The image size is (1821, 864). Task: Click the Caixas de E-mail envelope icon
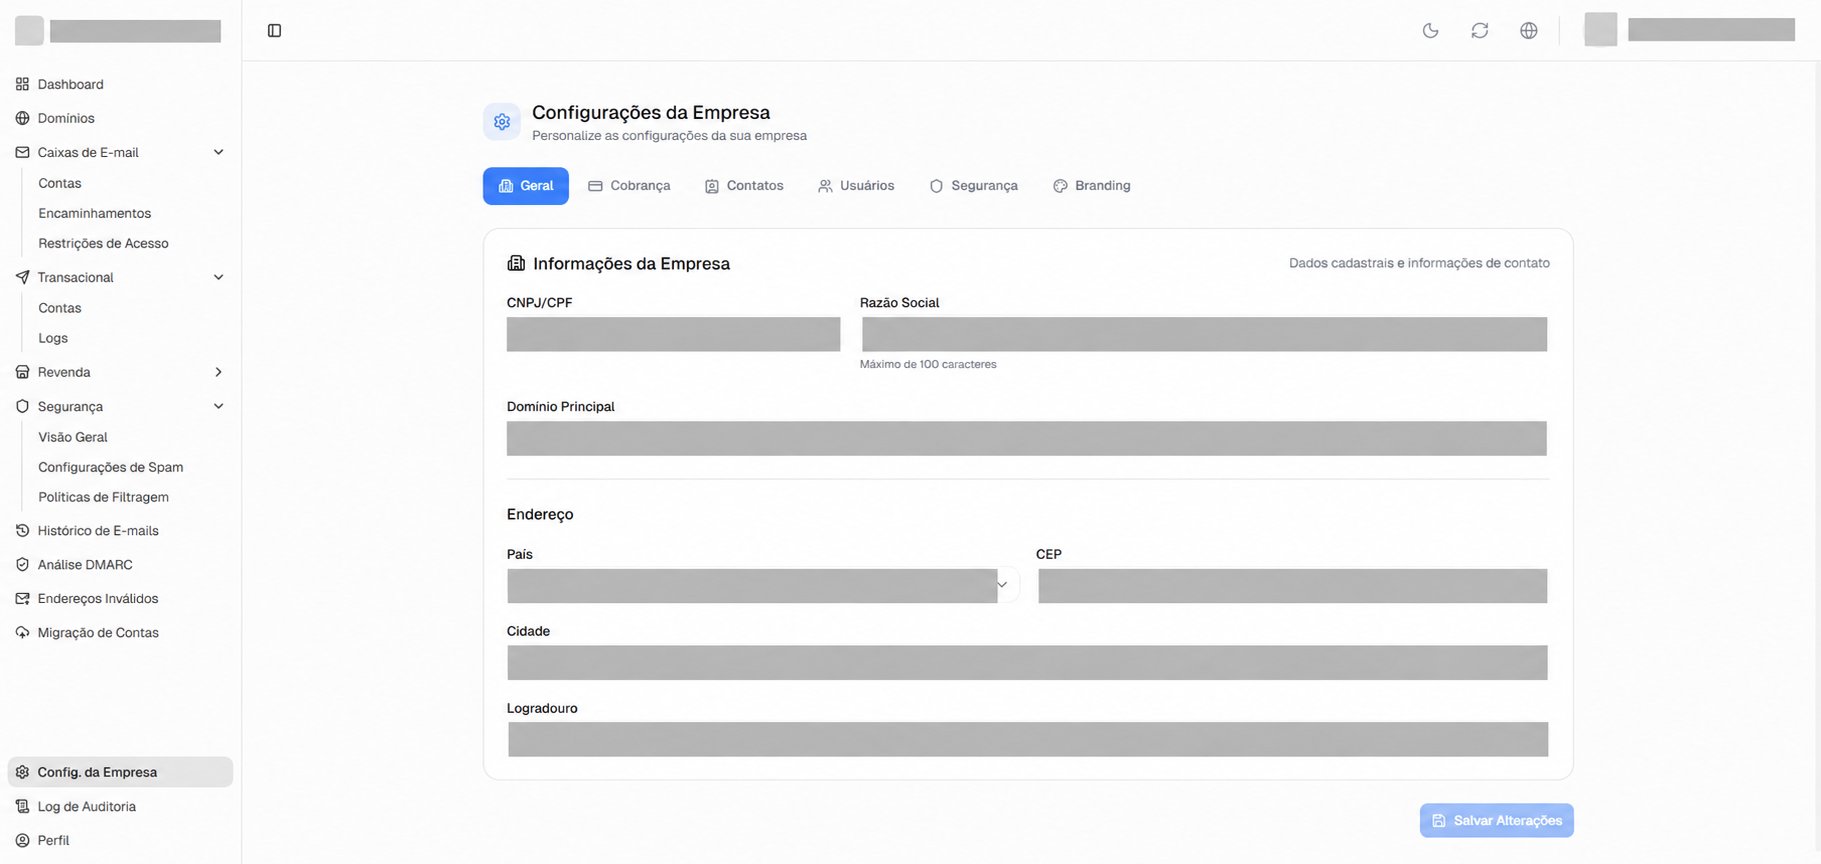click(x=22, y=152)
